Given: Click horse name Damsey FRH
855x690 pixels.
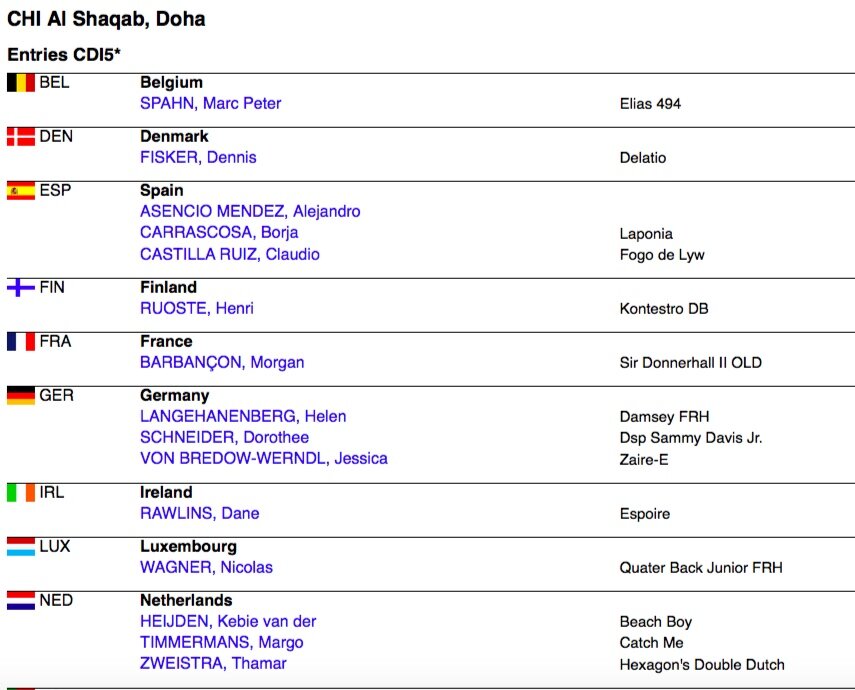Looking at the screenshot, I should [664, 417].
